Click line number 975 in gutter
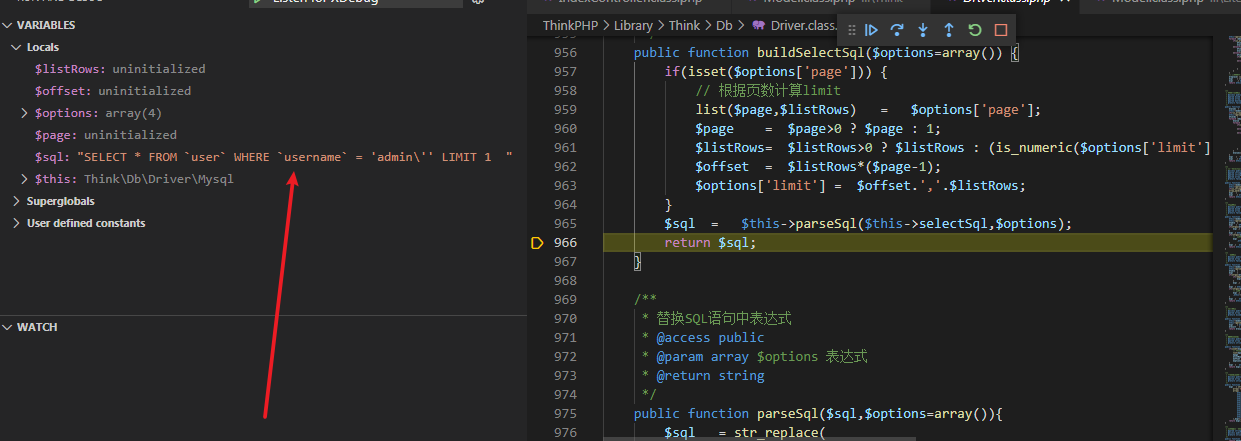Viewport: 1241px width, 441px height. [x=565, y=414]
